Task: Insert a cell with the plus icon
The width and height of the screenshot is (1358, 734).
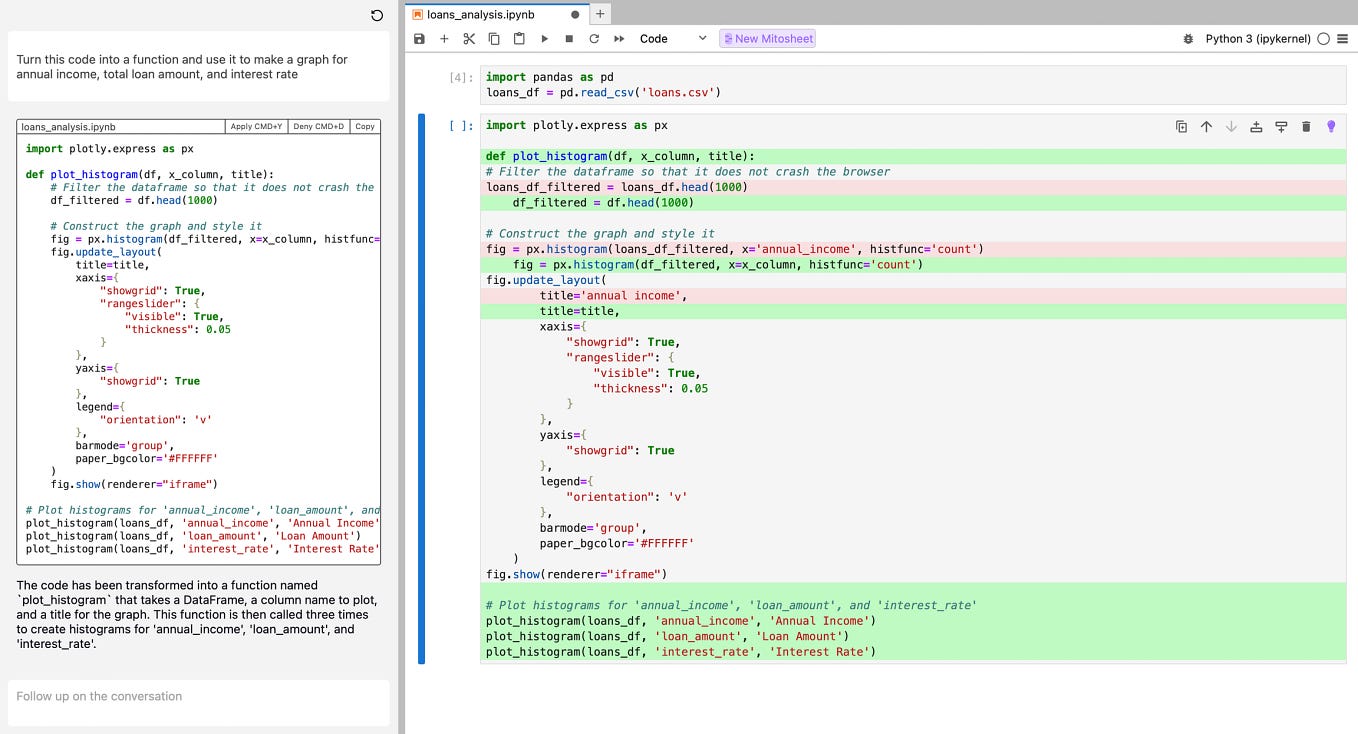Action: 444,39
